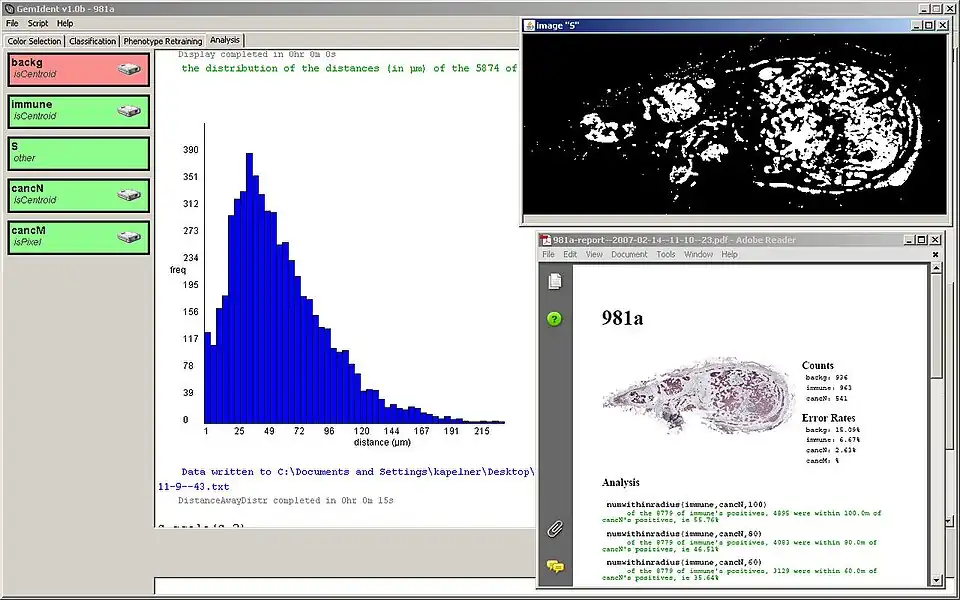Click the printer icon on the backg phenotype
Screen dimensions: 960x600
tap(128, 67)
